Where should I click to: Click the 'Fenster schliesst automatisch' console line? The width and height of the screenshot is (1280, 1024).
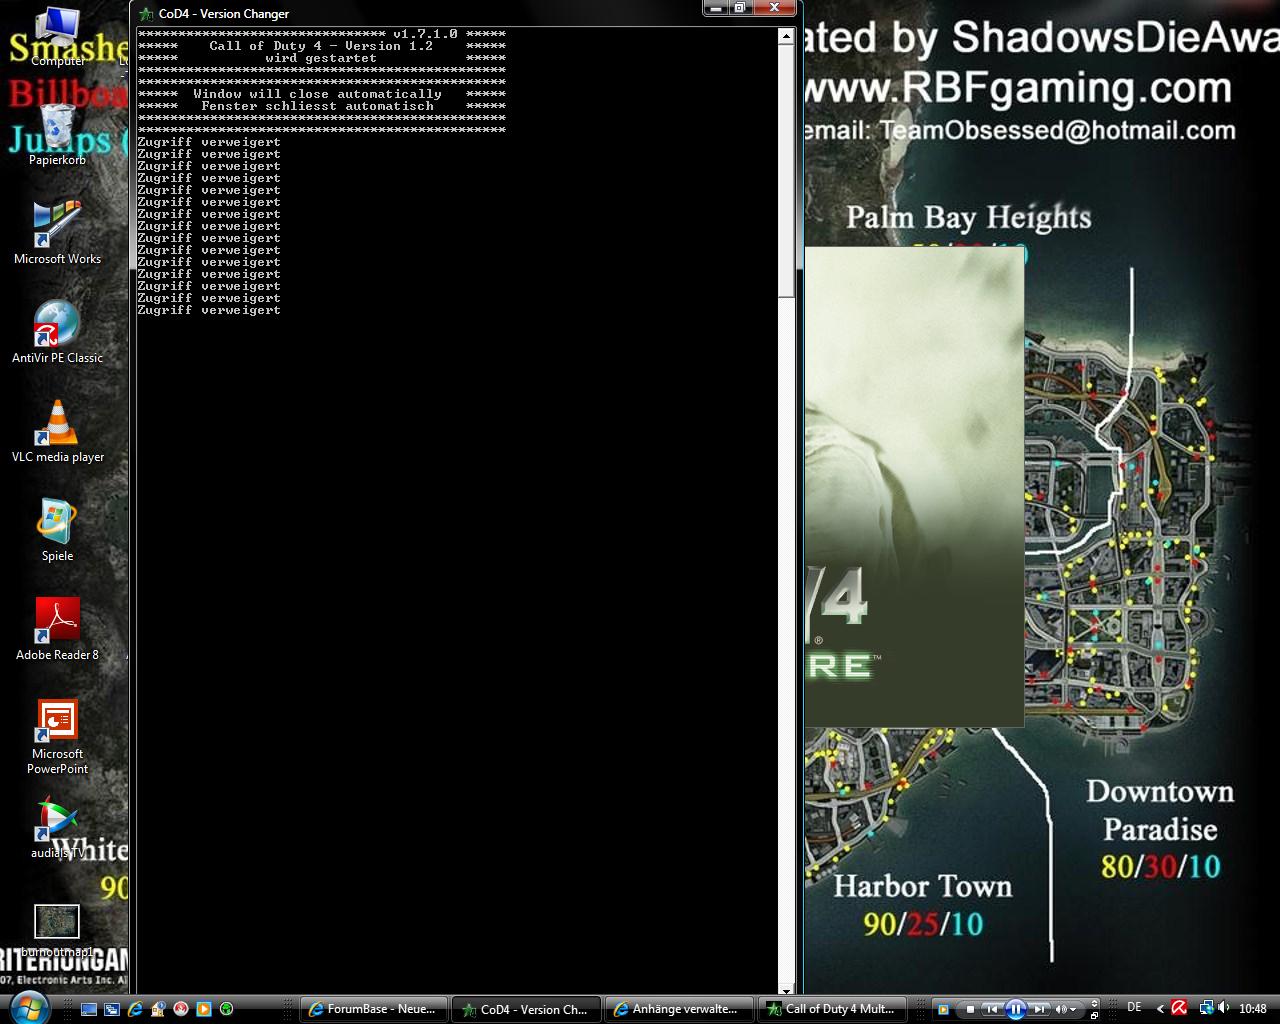point(317,106)
